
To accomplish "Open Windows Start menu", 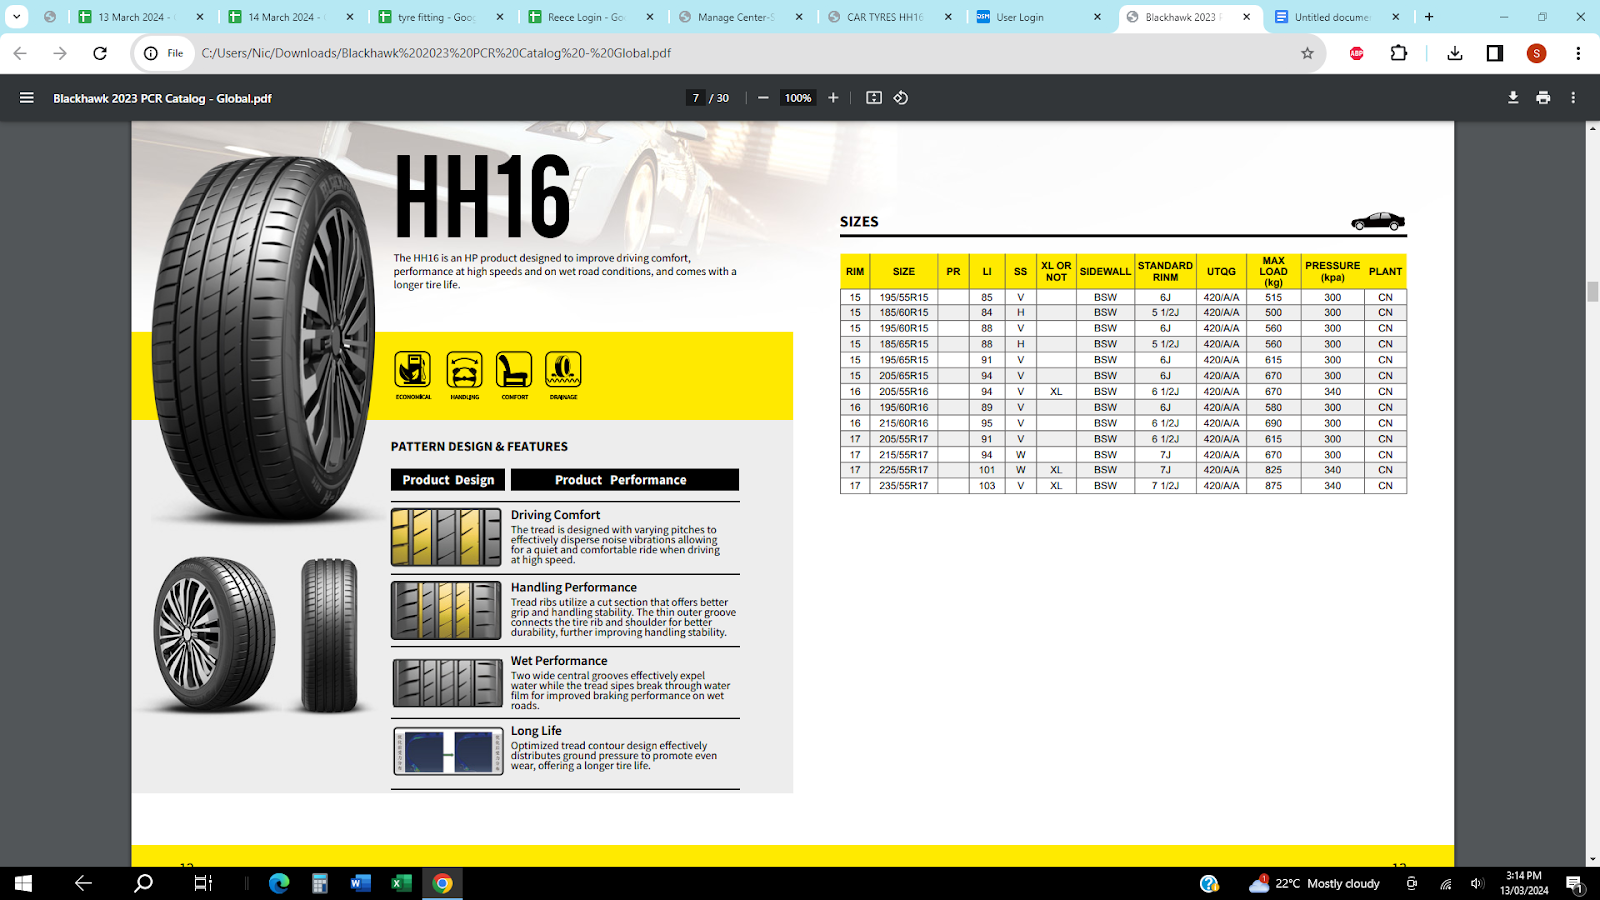I will (x=23, y=883).
